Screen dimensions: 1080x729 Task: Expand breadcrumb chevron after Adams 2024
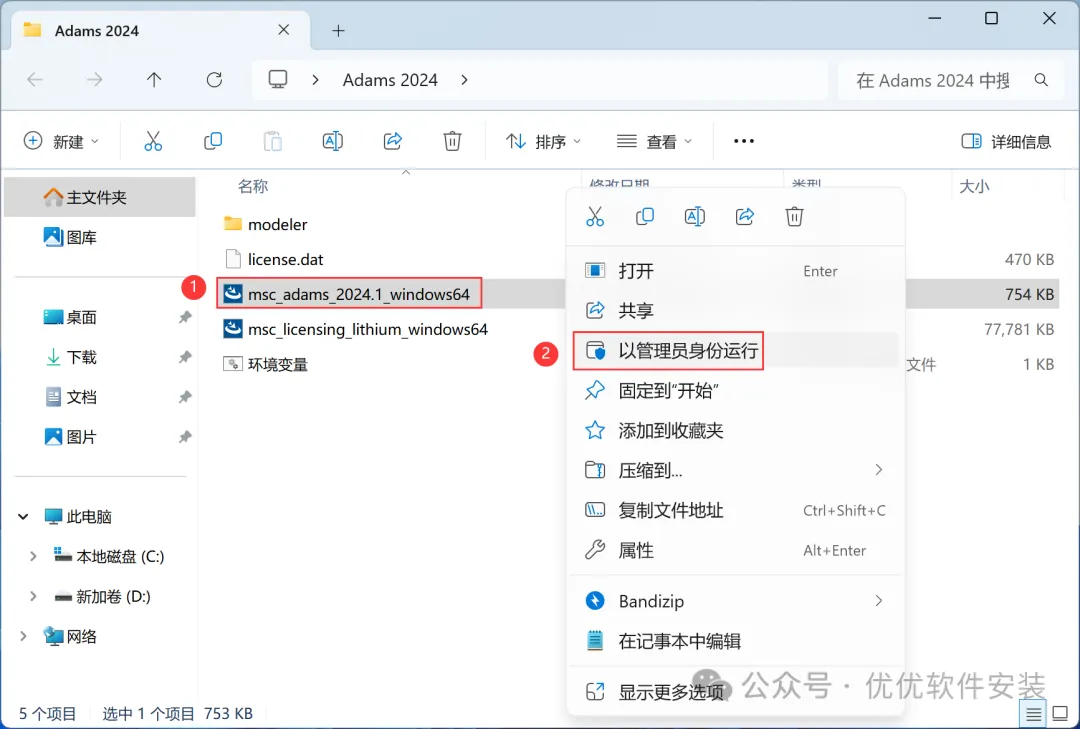coord(464,80)
